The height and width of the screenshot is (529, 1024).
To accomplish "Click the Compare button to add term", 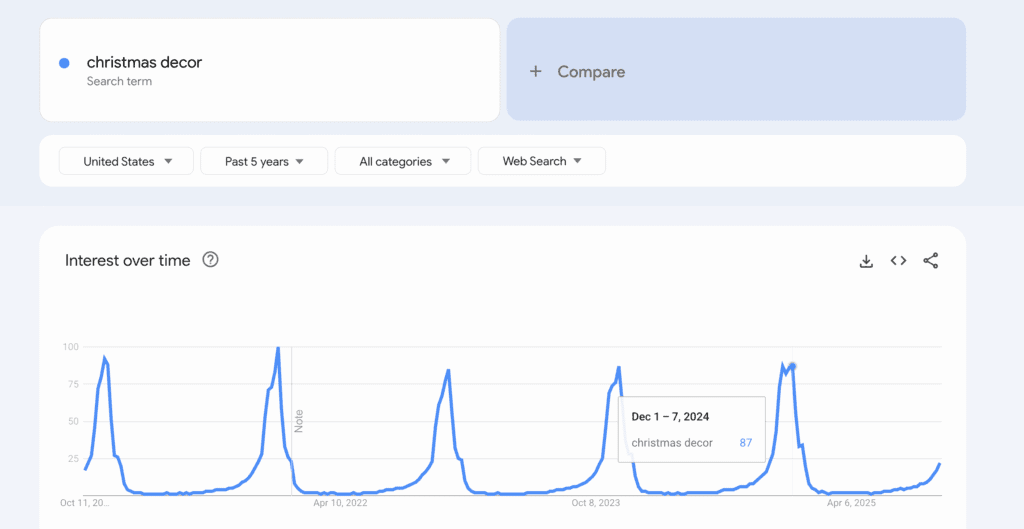I will click(x=736, y=69).
